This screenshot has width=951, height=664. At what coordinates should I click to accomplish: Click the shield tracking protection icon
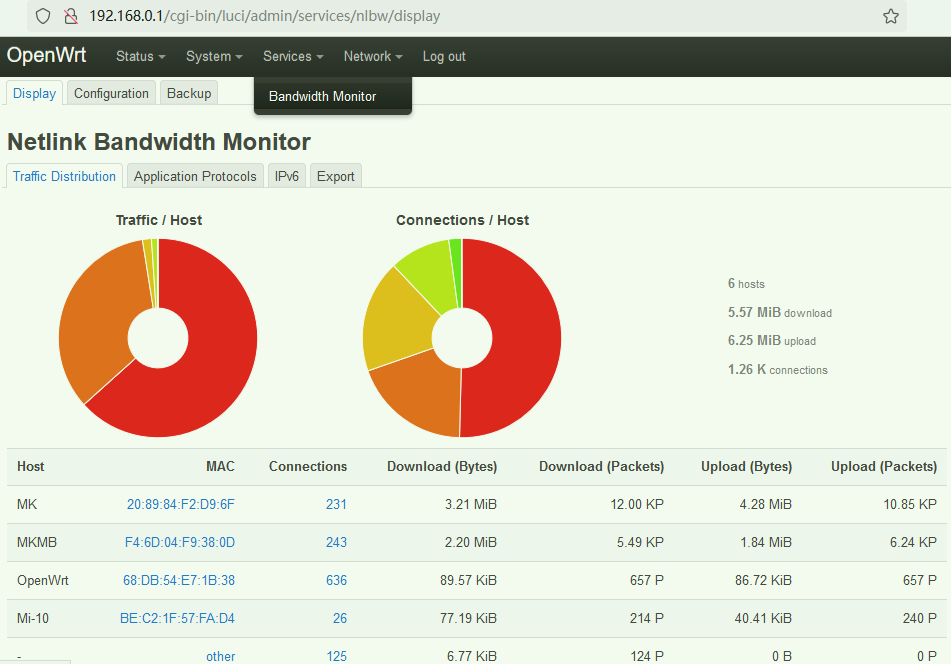tap(42, 16)
